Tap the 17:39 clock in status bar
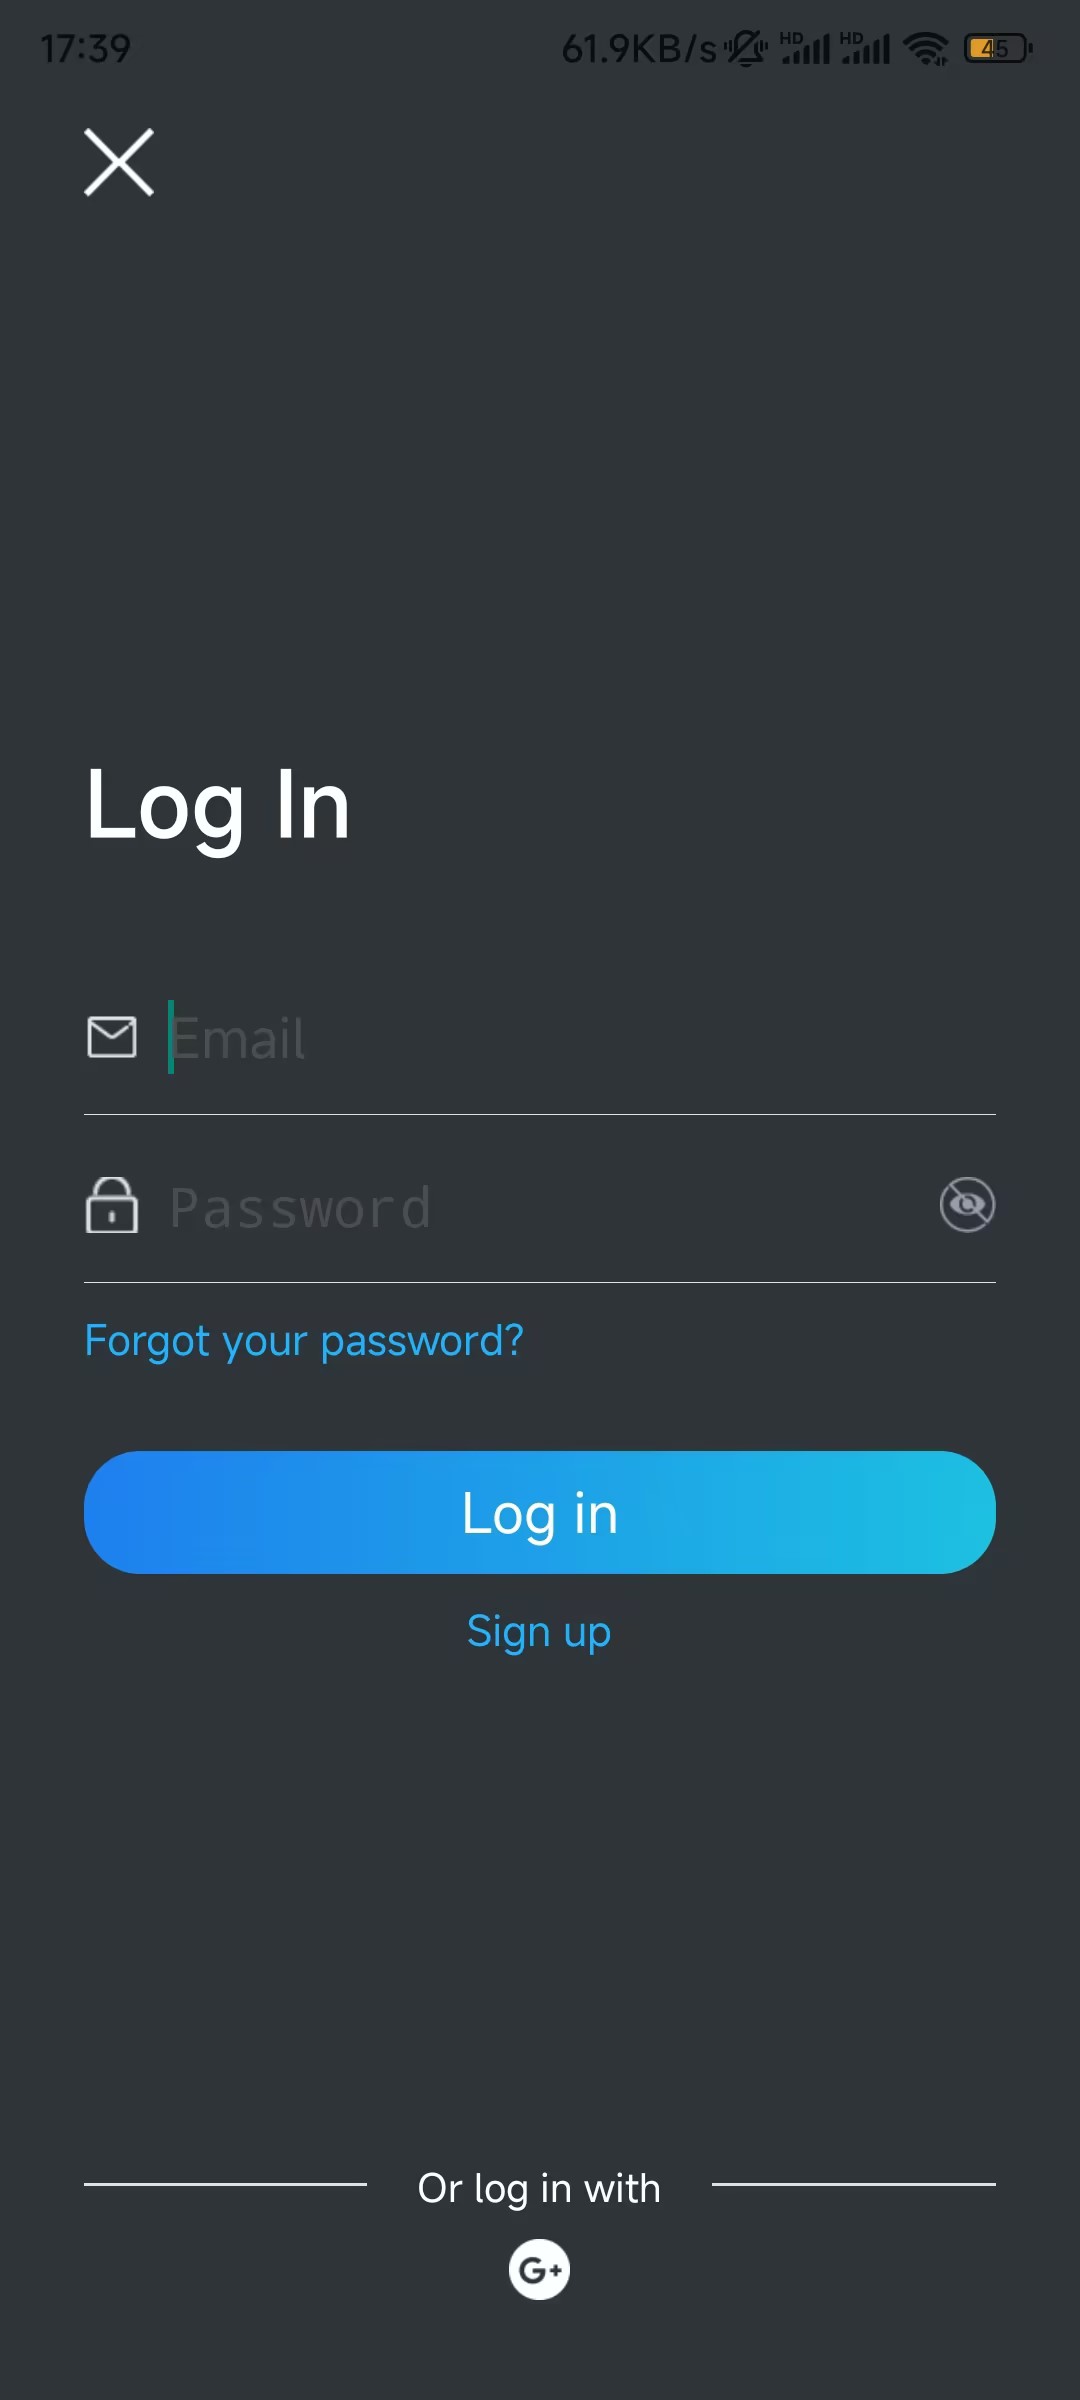This screenshot has width=1080, height=2400. coord(86,48)
